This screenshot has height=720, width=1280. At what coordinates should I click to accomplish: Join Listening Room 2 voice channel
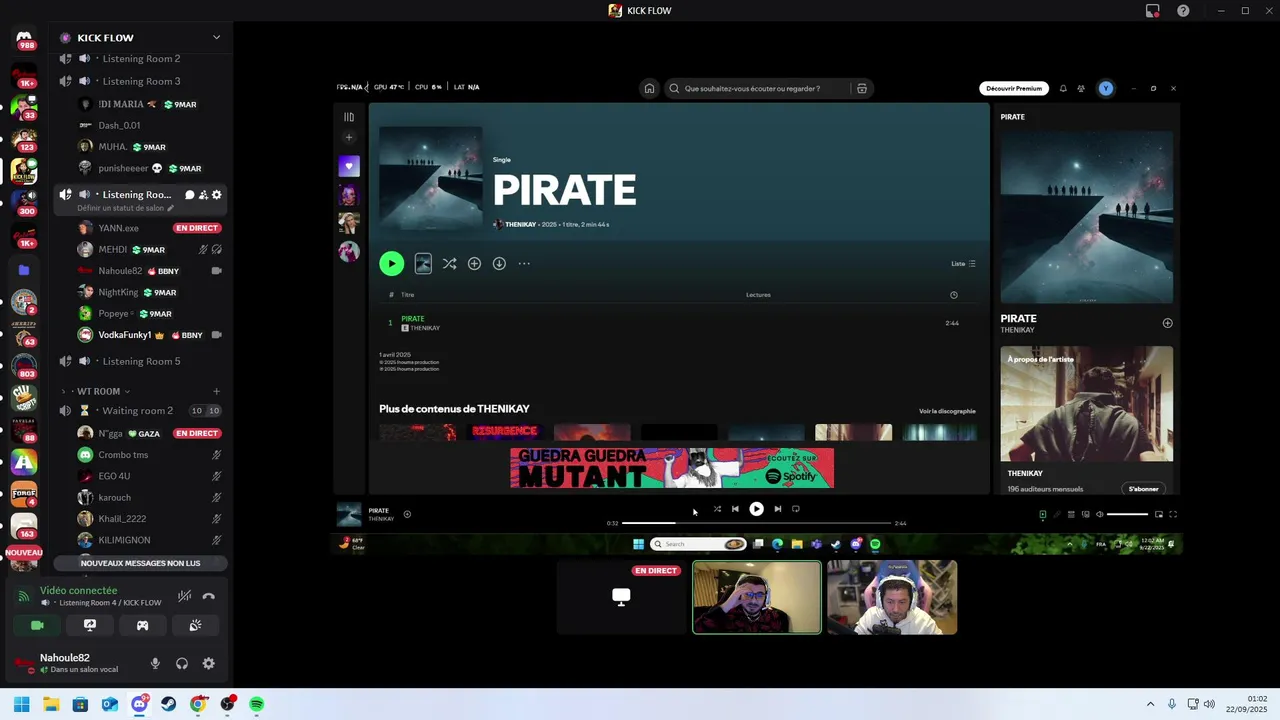140,59
